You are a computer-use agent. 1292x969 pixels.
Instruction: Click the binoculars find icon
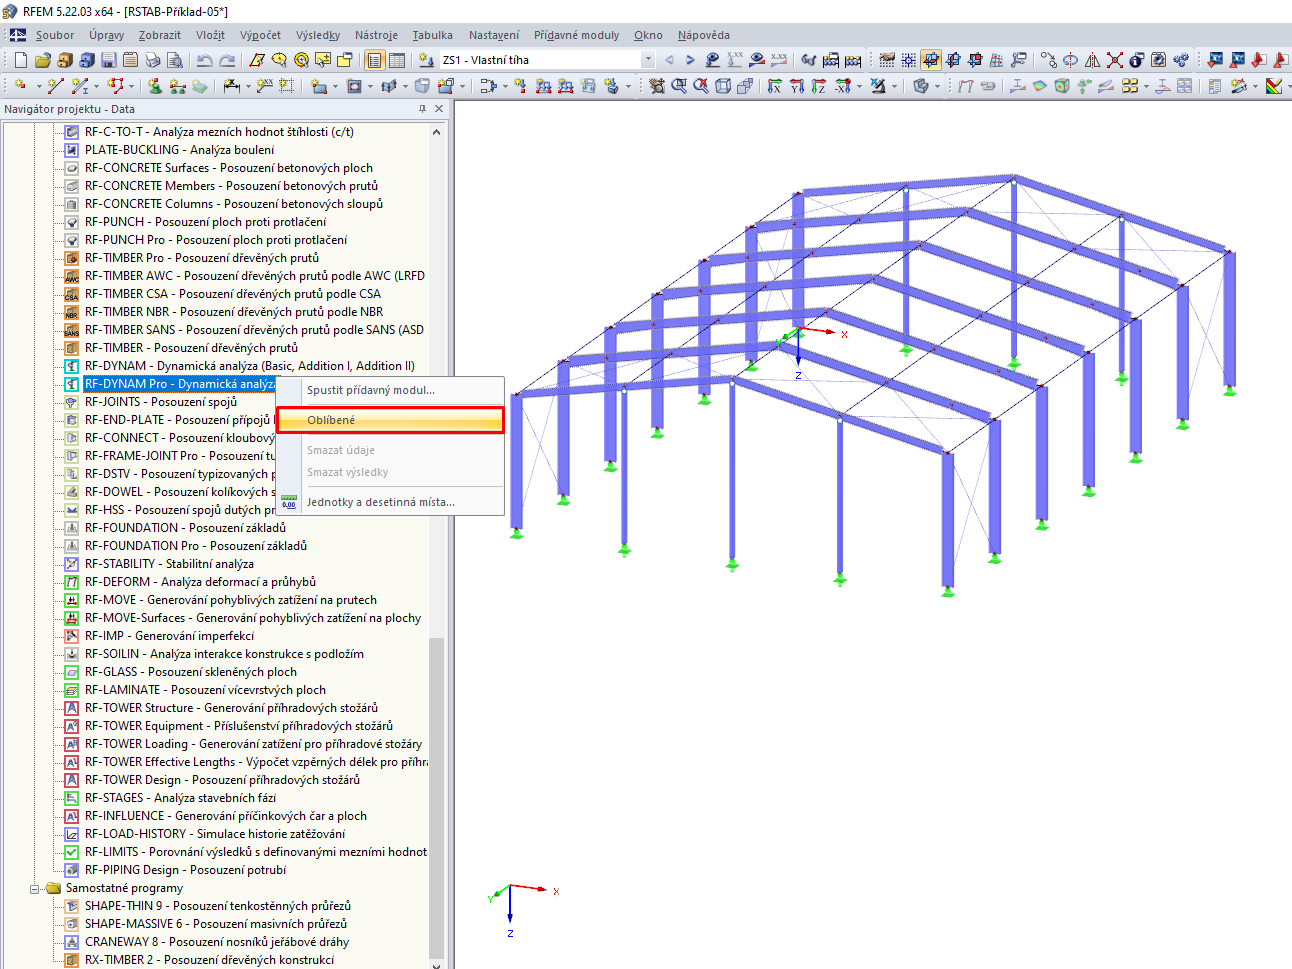pos(808,60)
